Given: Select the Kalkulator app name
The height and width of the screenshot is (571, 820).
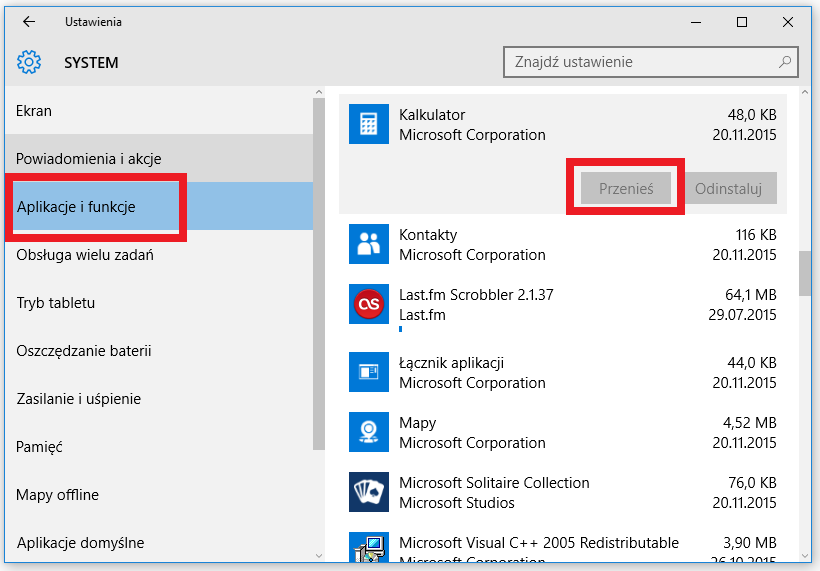Looking at the screenshot, I should [x=432, y=115].
